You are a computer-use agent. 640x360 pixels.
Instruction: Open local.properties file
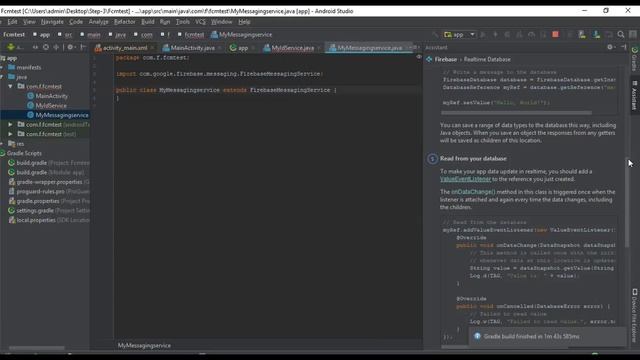coord(49,220)
